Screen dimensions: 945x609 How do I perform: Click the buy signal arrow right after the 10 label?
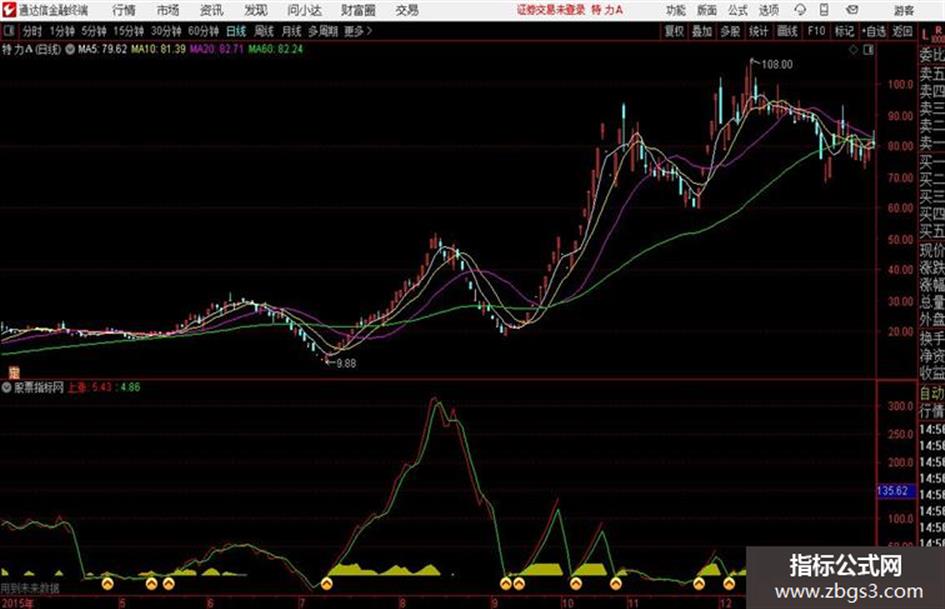[x=576, y=583]
